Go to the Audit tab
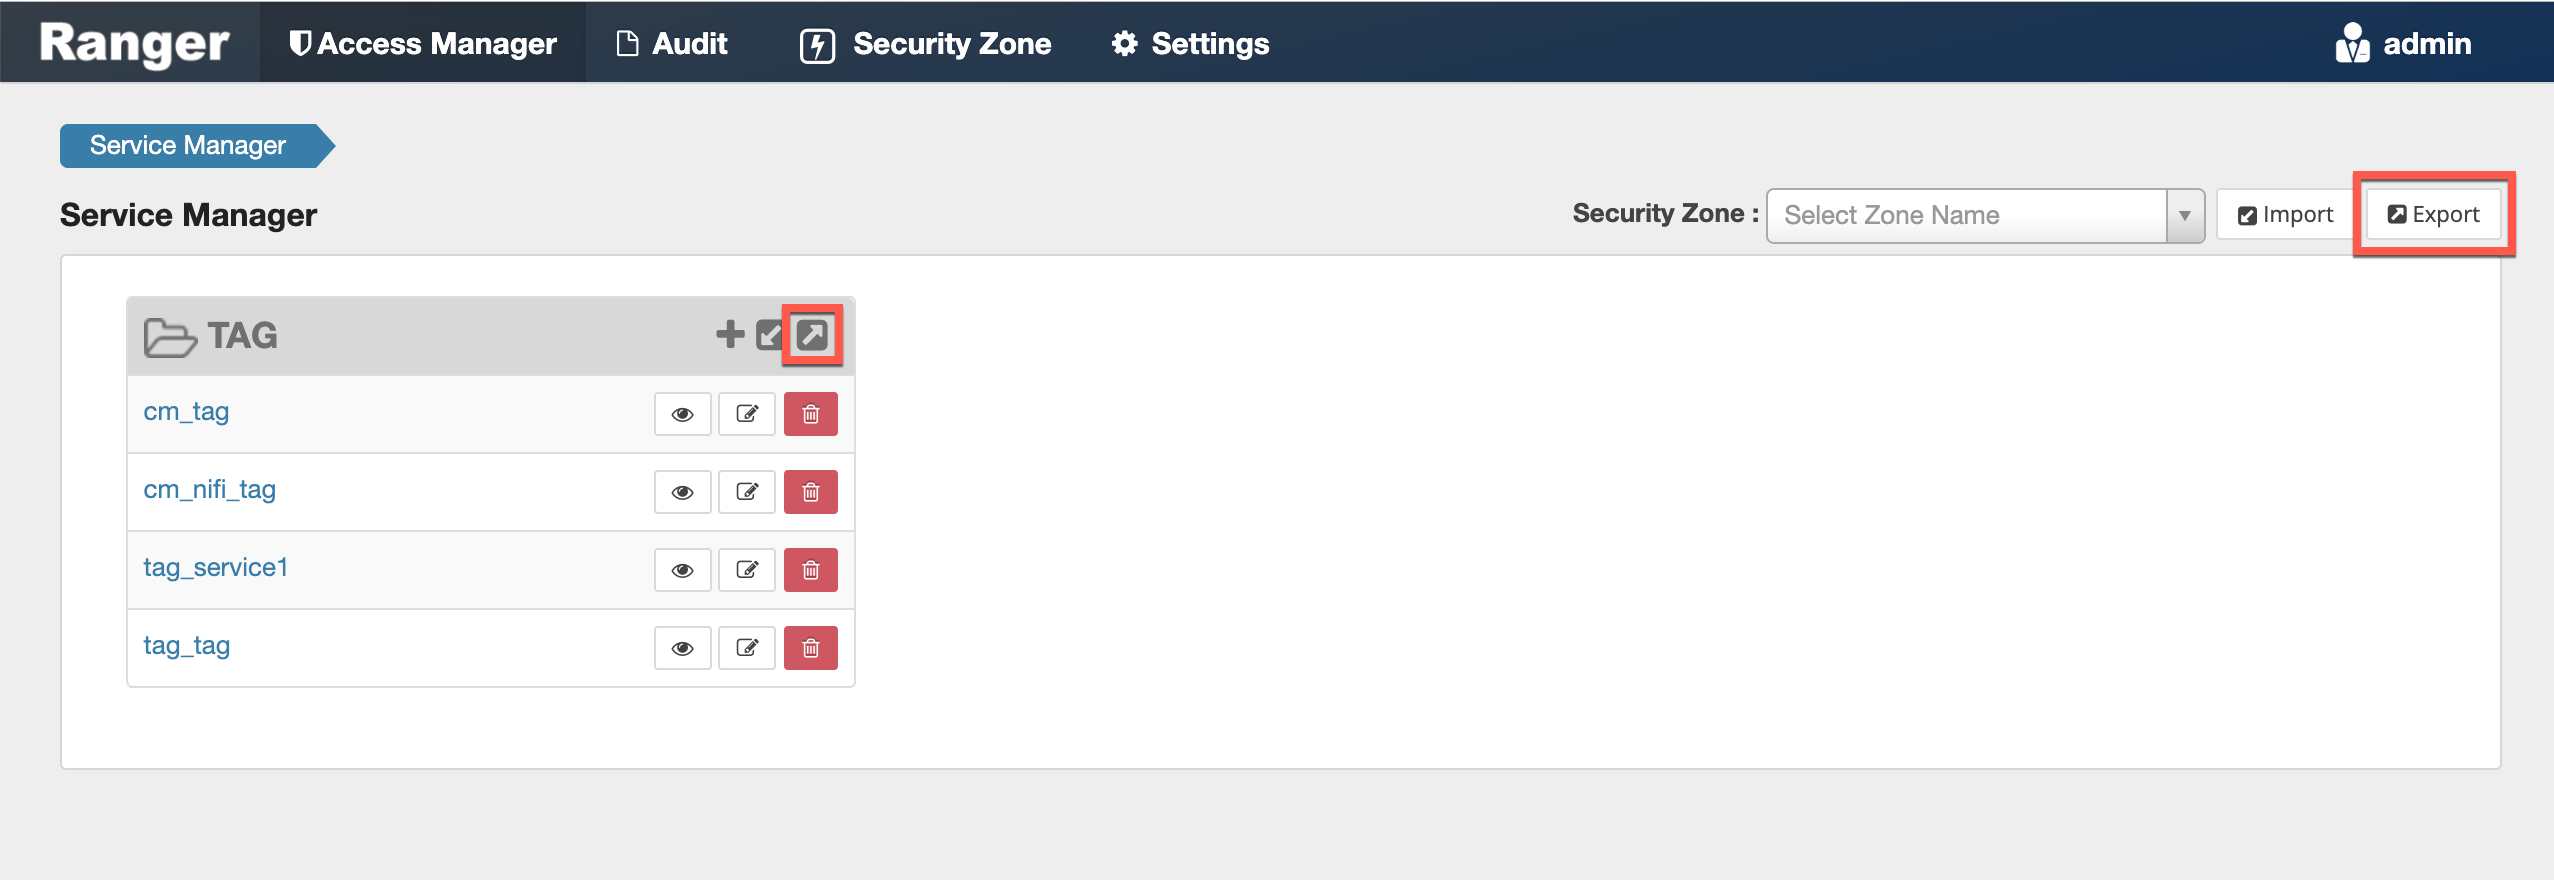The height and width of the screenshot is (880, 2554). (x=672, y=44)
